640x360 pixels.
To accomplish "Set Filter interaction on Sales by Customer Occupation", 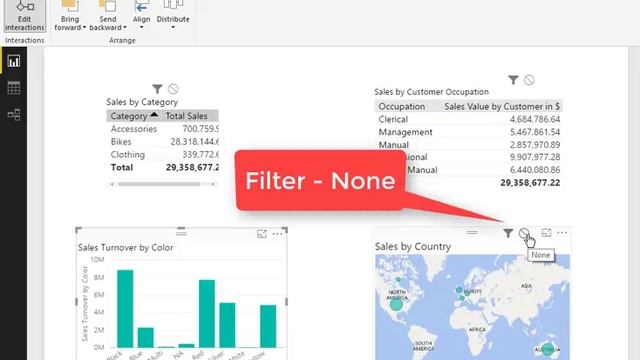I will [513, 80].
